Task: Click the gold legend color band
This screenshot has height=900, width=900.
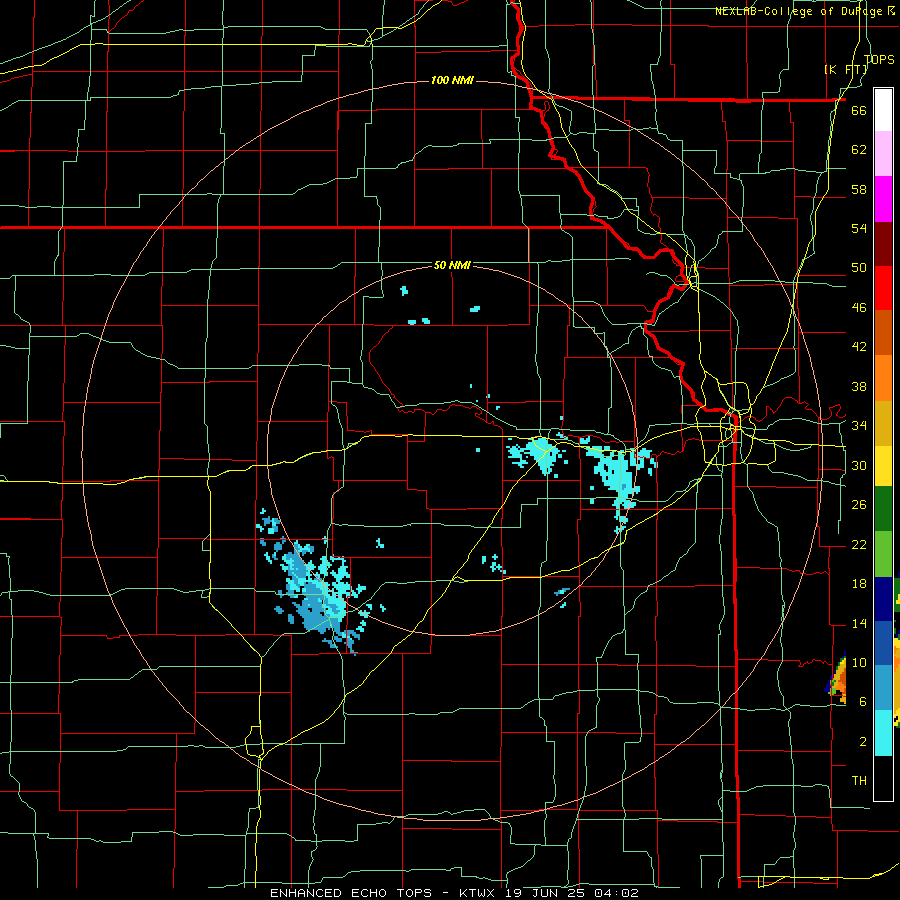Action: click(x=883, y=422)
